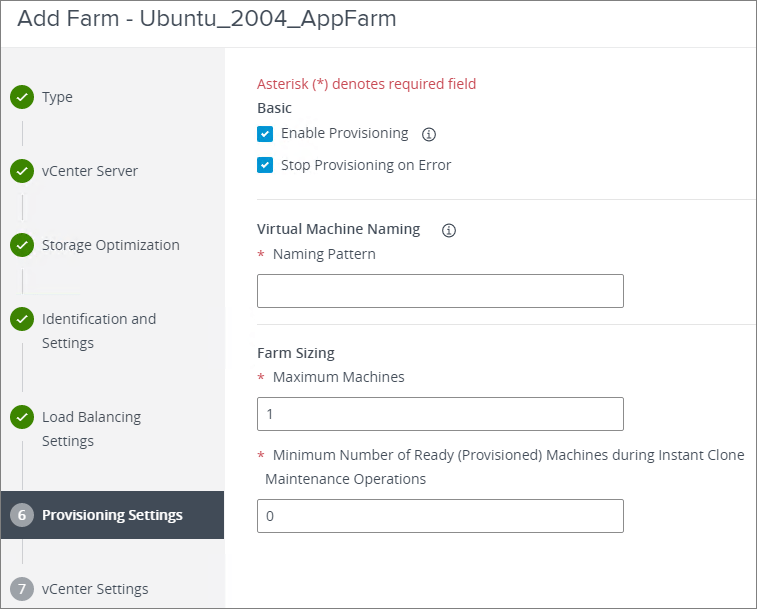This screenshot has height=609, width=757.
Task: Select Identification and Settings step
Action: point(98,330)
